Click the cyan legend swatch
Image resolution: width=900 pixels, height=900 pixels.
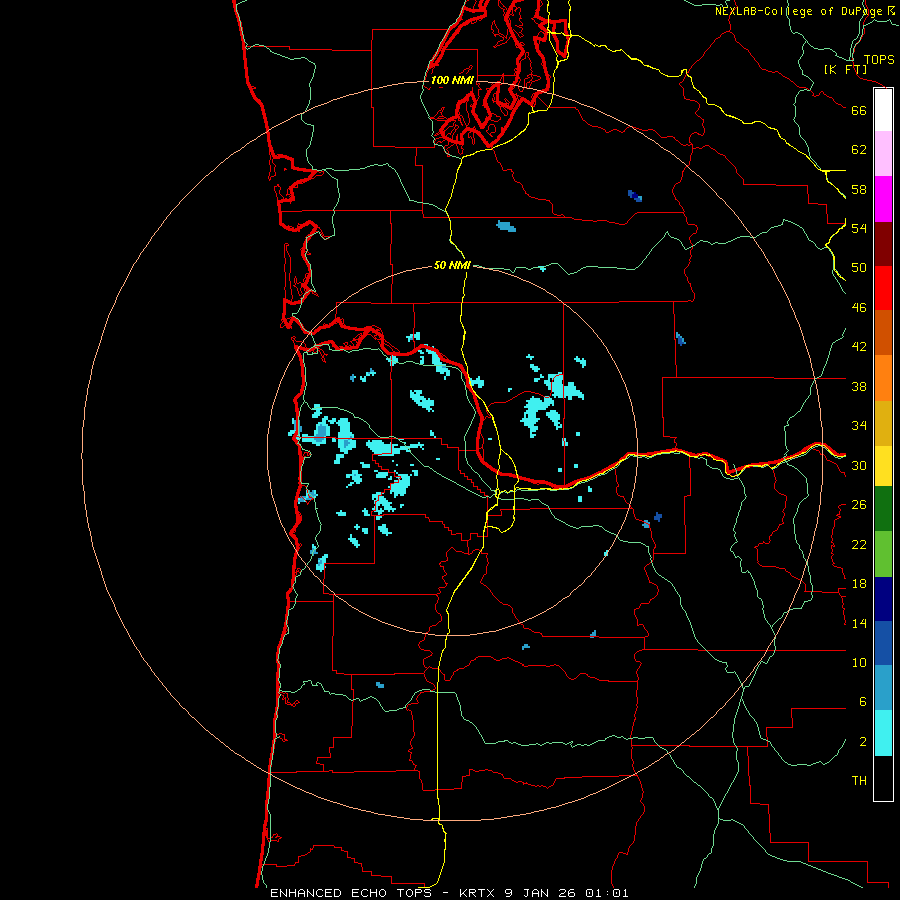tap(883, 733)
